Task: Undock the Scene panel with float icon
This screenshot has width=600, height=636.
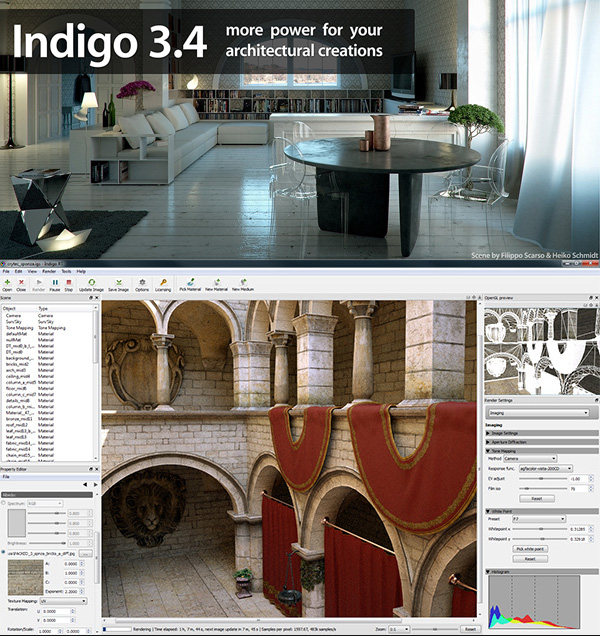Action: click(x=91, y=298)
